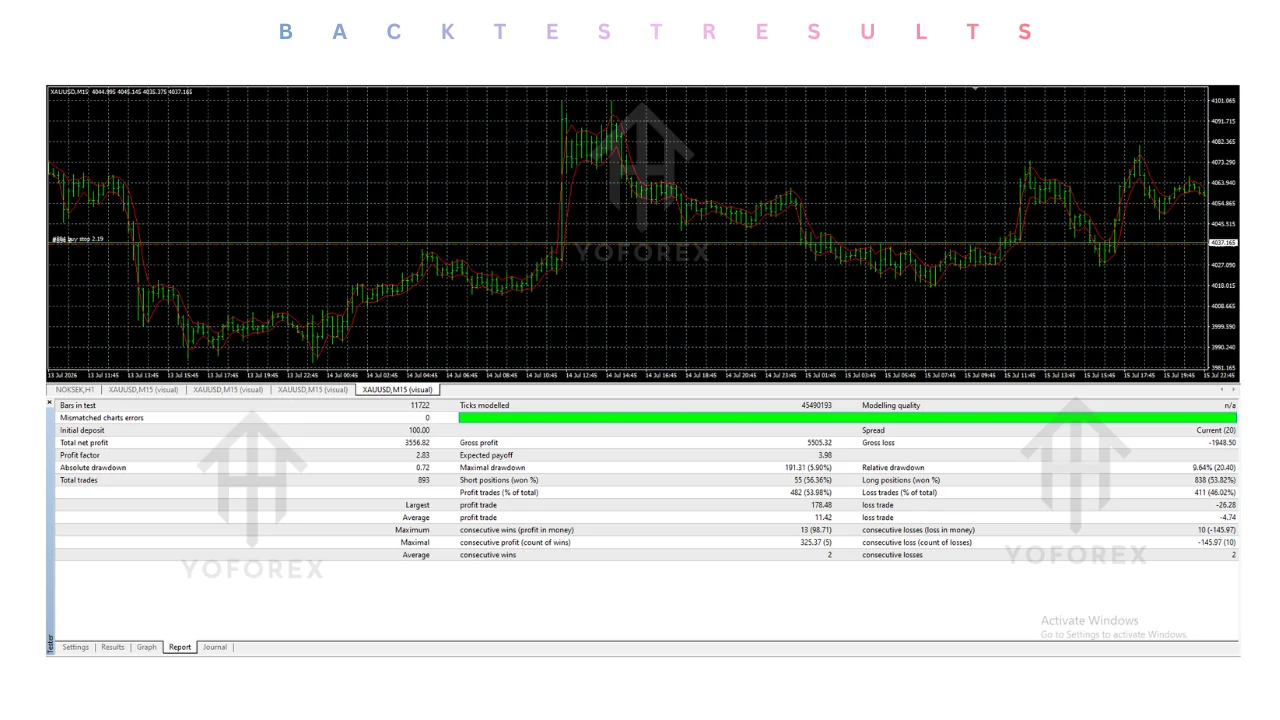Click the largest profit trade value 178.48
Viewport: 1280px width, 720px height.
tap(822, 505)
